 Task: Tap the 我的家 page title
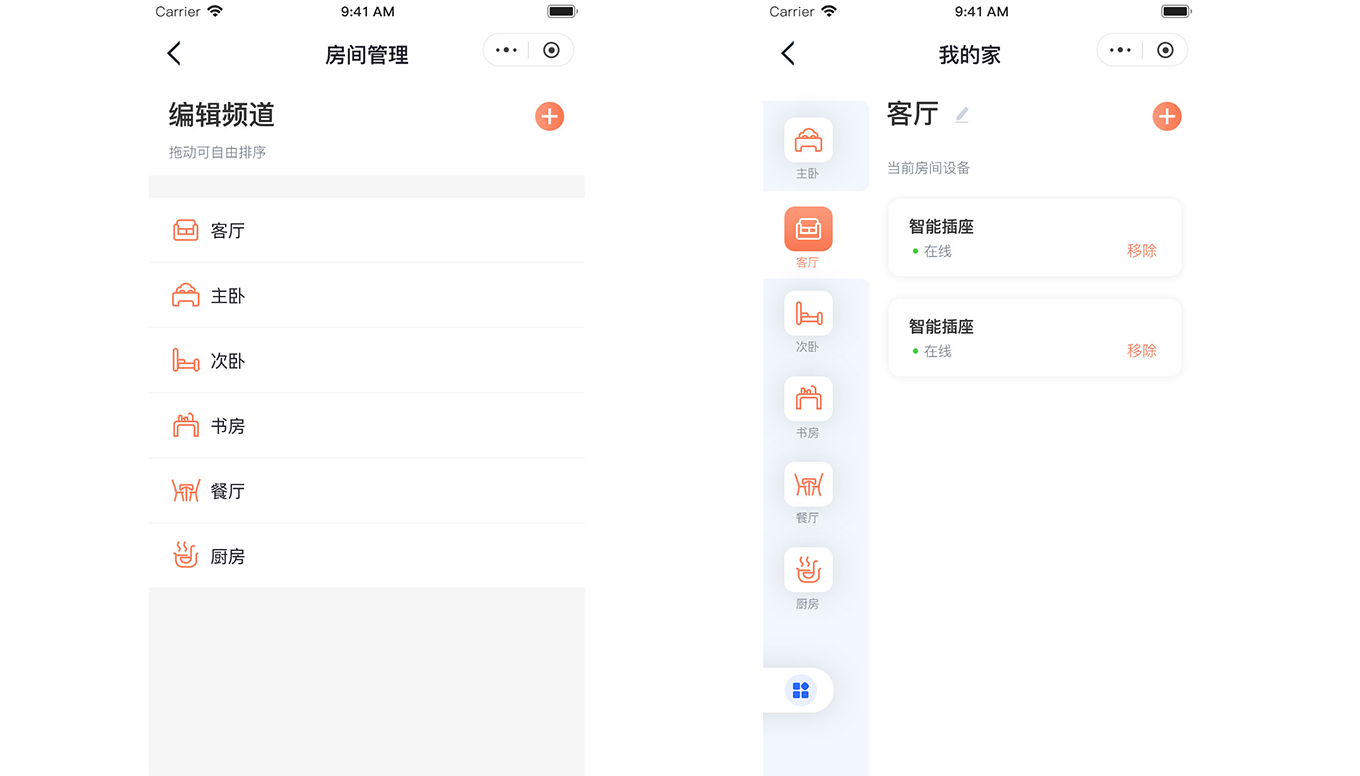pos(970,55)
